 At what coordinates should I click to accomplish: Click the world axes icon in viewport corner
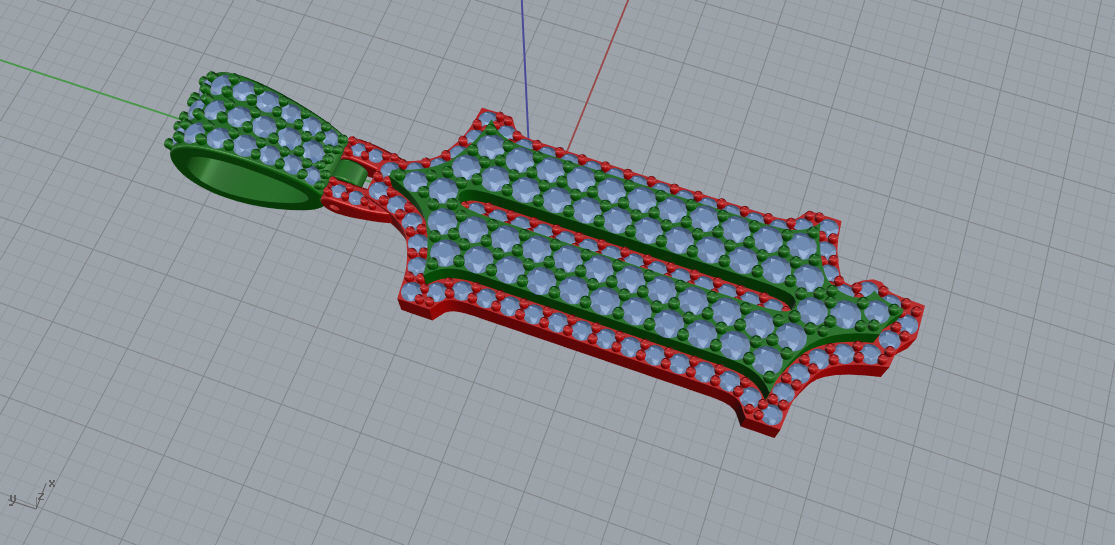(32, 495)
